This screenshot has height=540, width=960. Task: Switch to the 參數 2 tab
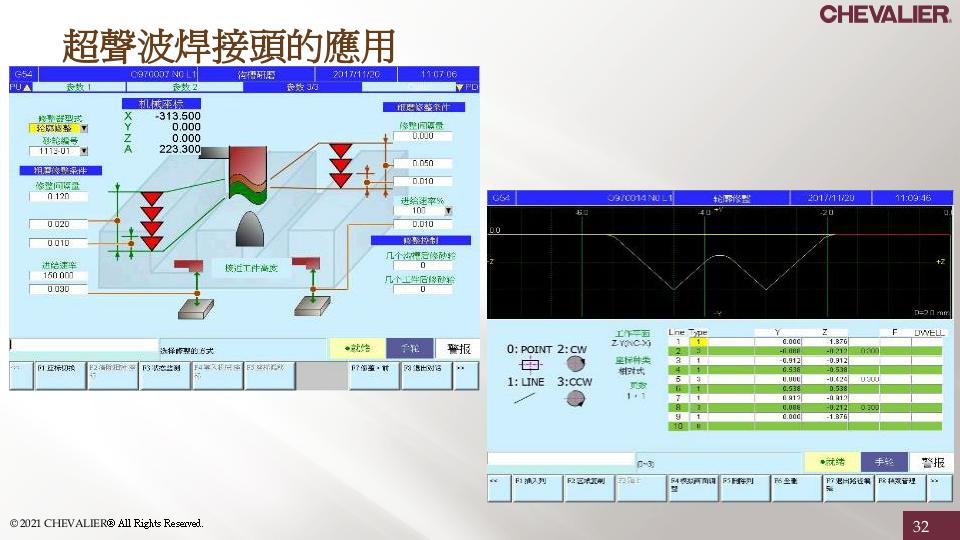click(x=185, y=87)
